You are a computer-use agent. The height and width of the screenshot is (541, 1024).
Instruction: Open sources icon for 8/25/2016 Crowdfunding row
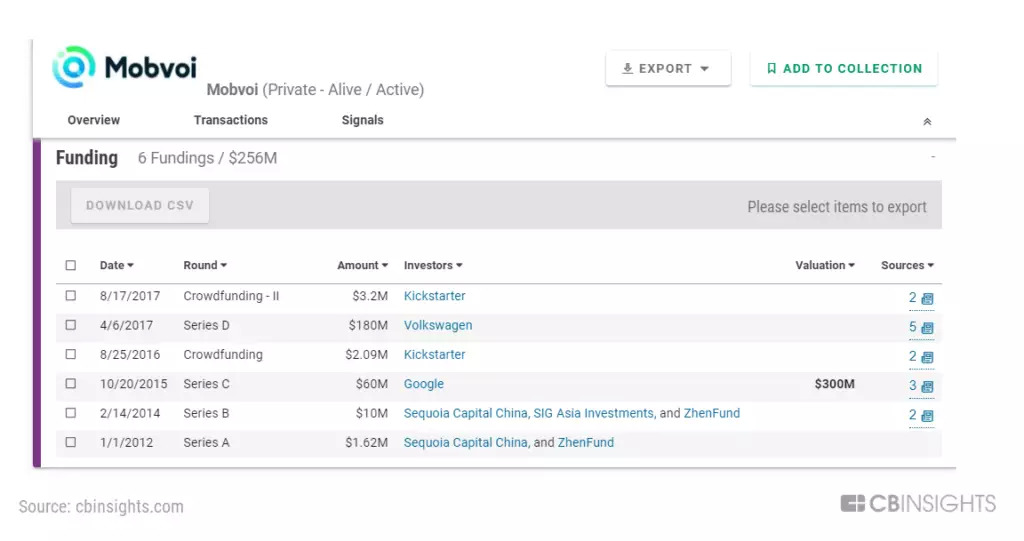click(927, 357)
